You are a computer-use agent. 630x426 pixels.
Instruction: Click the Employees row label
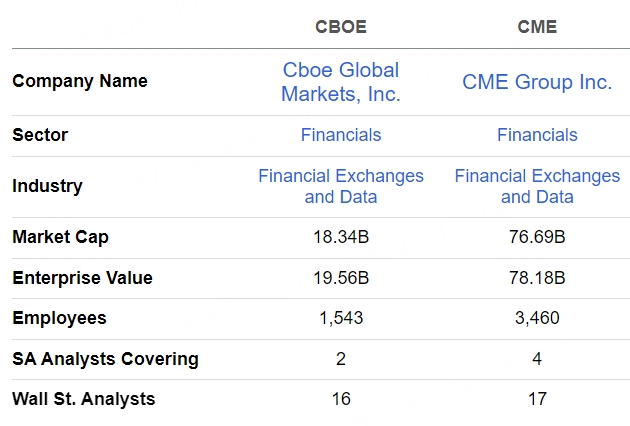click(59, 318)
